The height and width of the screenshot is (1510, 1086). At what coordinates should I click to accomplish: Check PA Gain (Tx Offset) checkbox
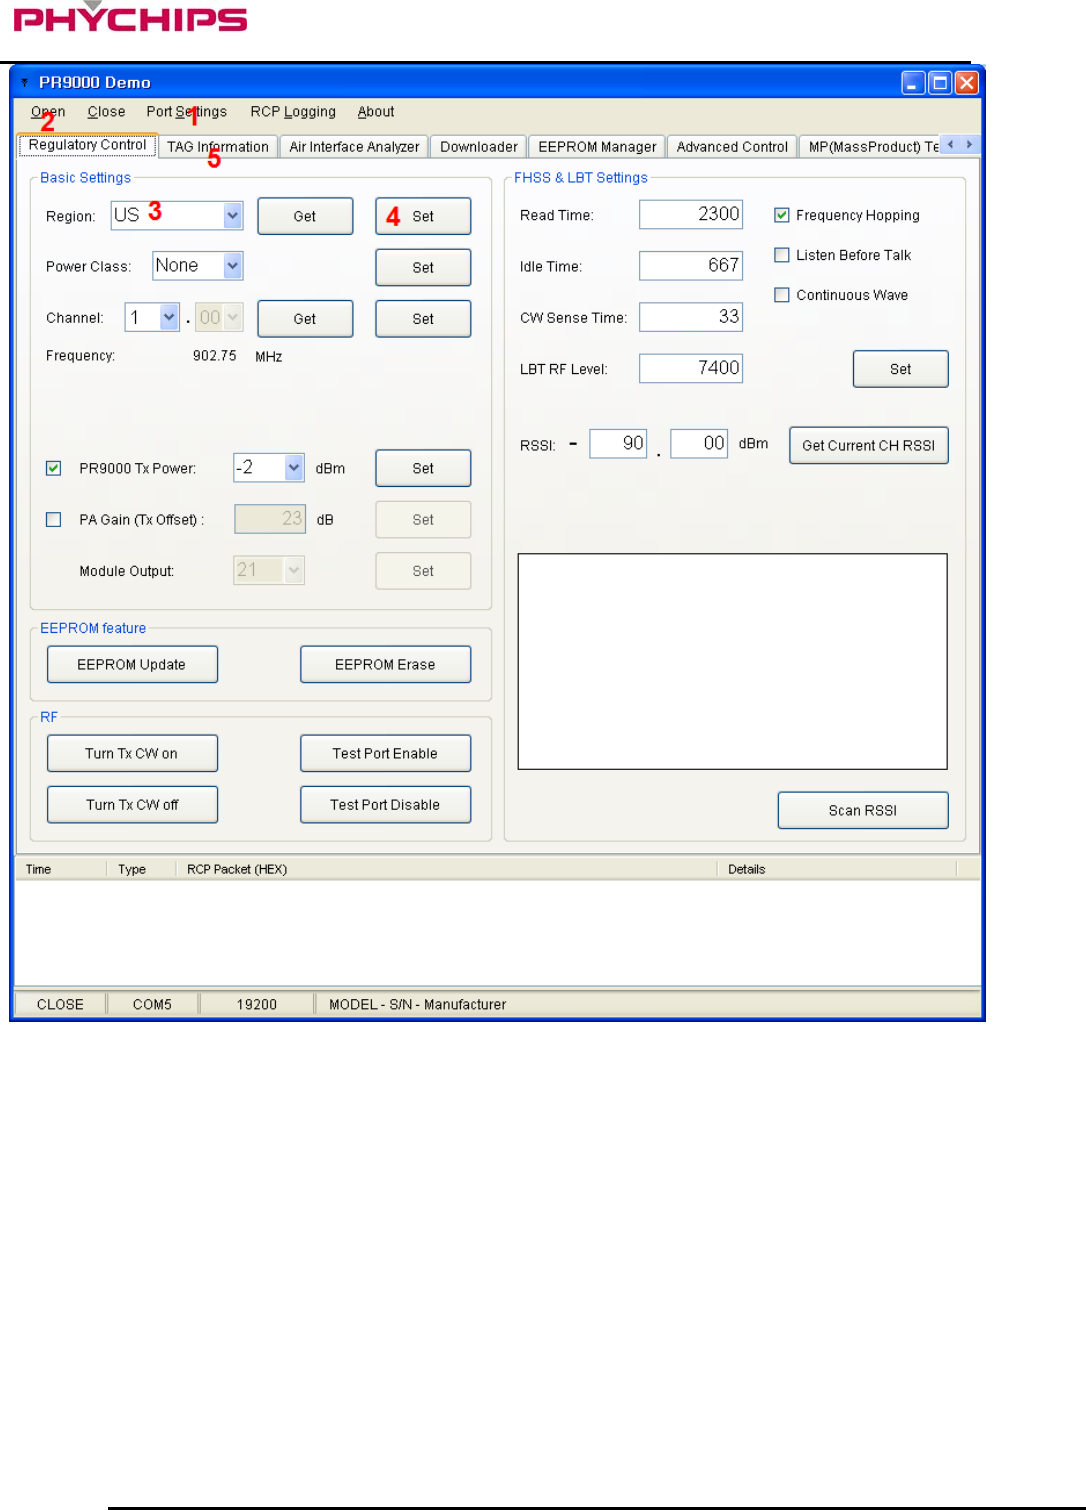click(54, 520)
